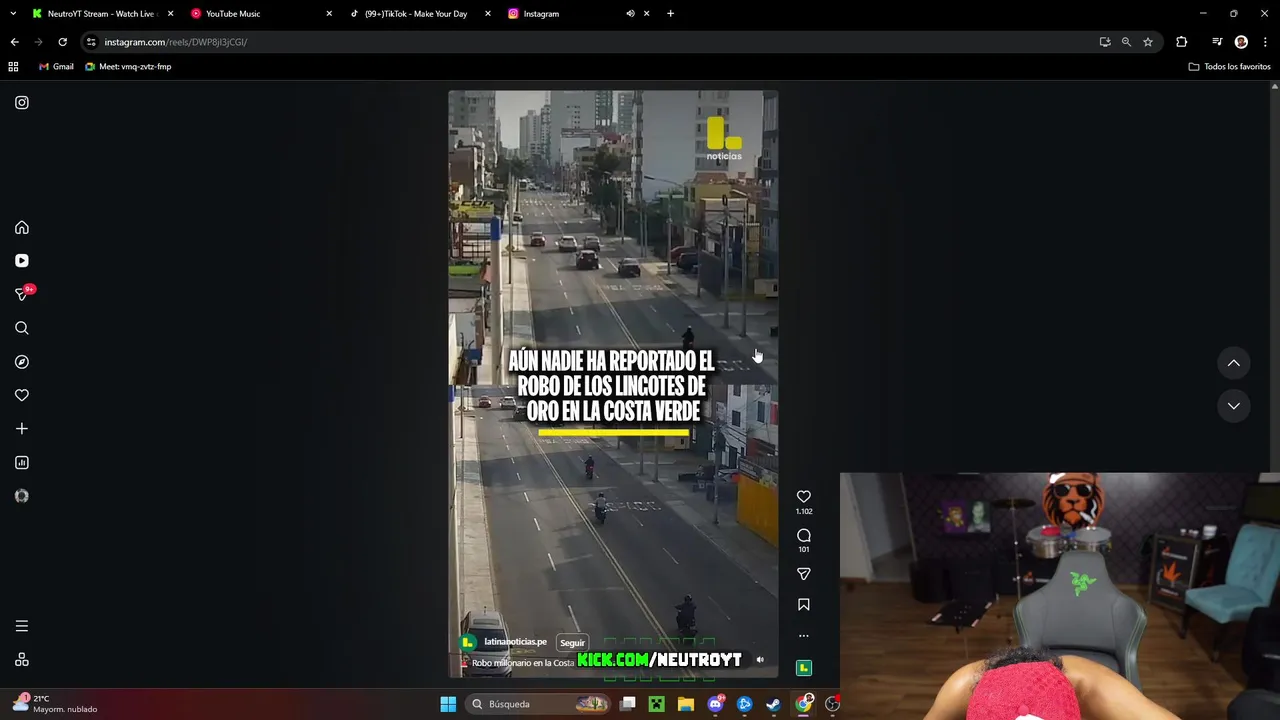Click the address bar URL field
Image resolution: width=1280 pixels, height=720 pixels.
tap(590, 42)
